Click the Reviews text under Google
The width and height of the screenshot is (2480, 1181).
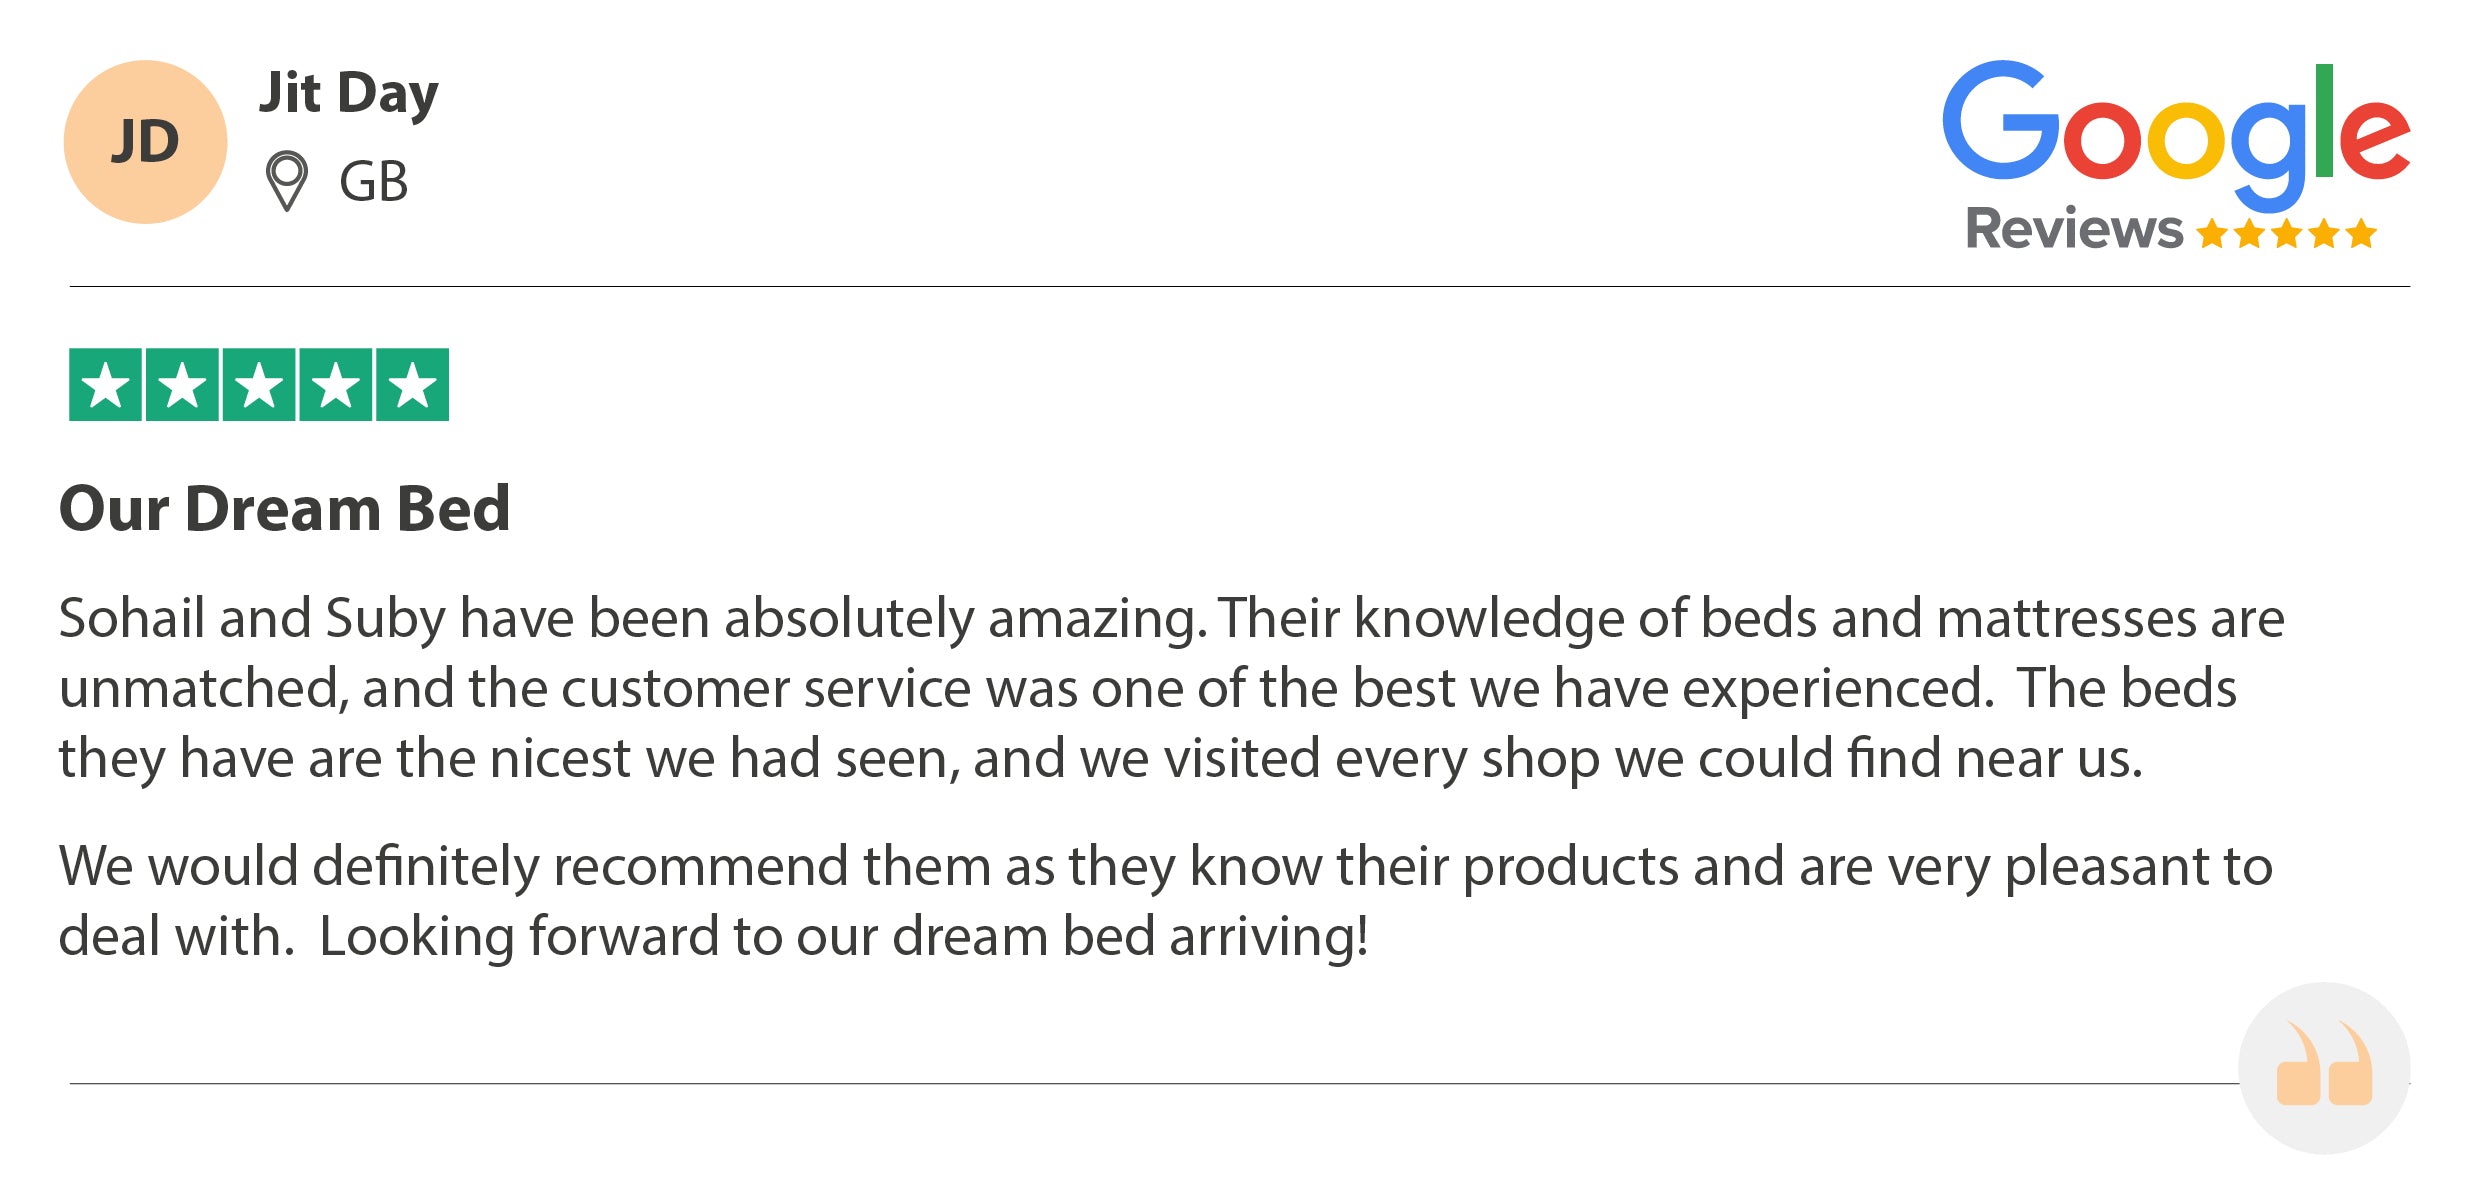(2074, 228)
